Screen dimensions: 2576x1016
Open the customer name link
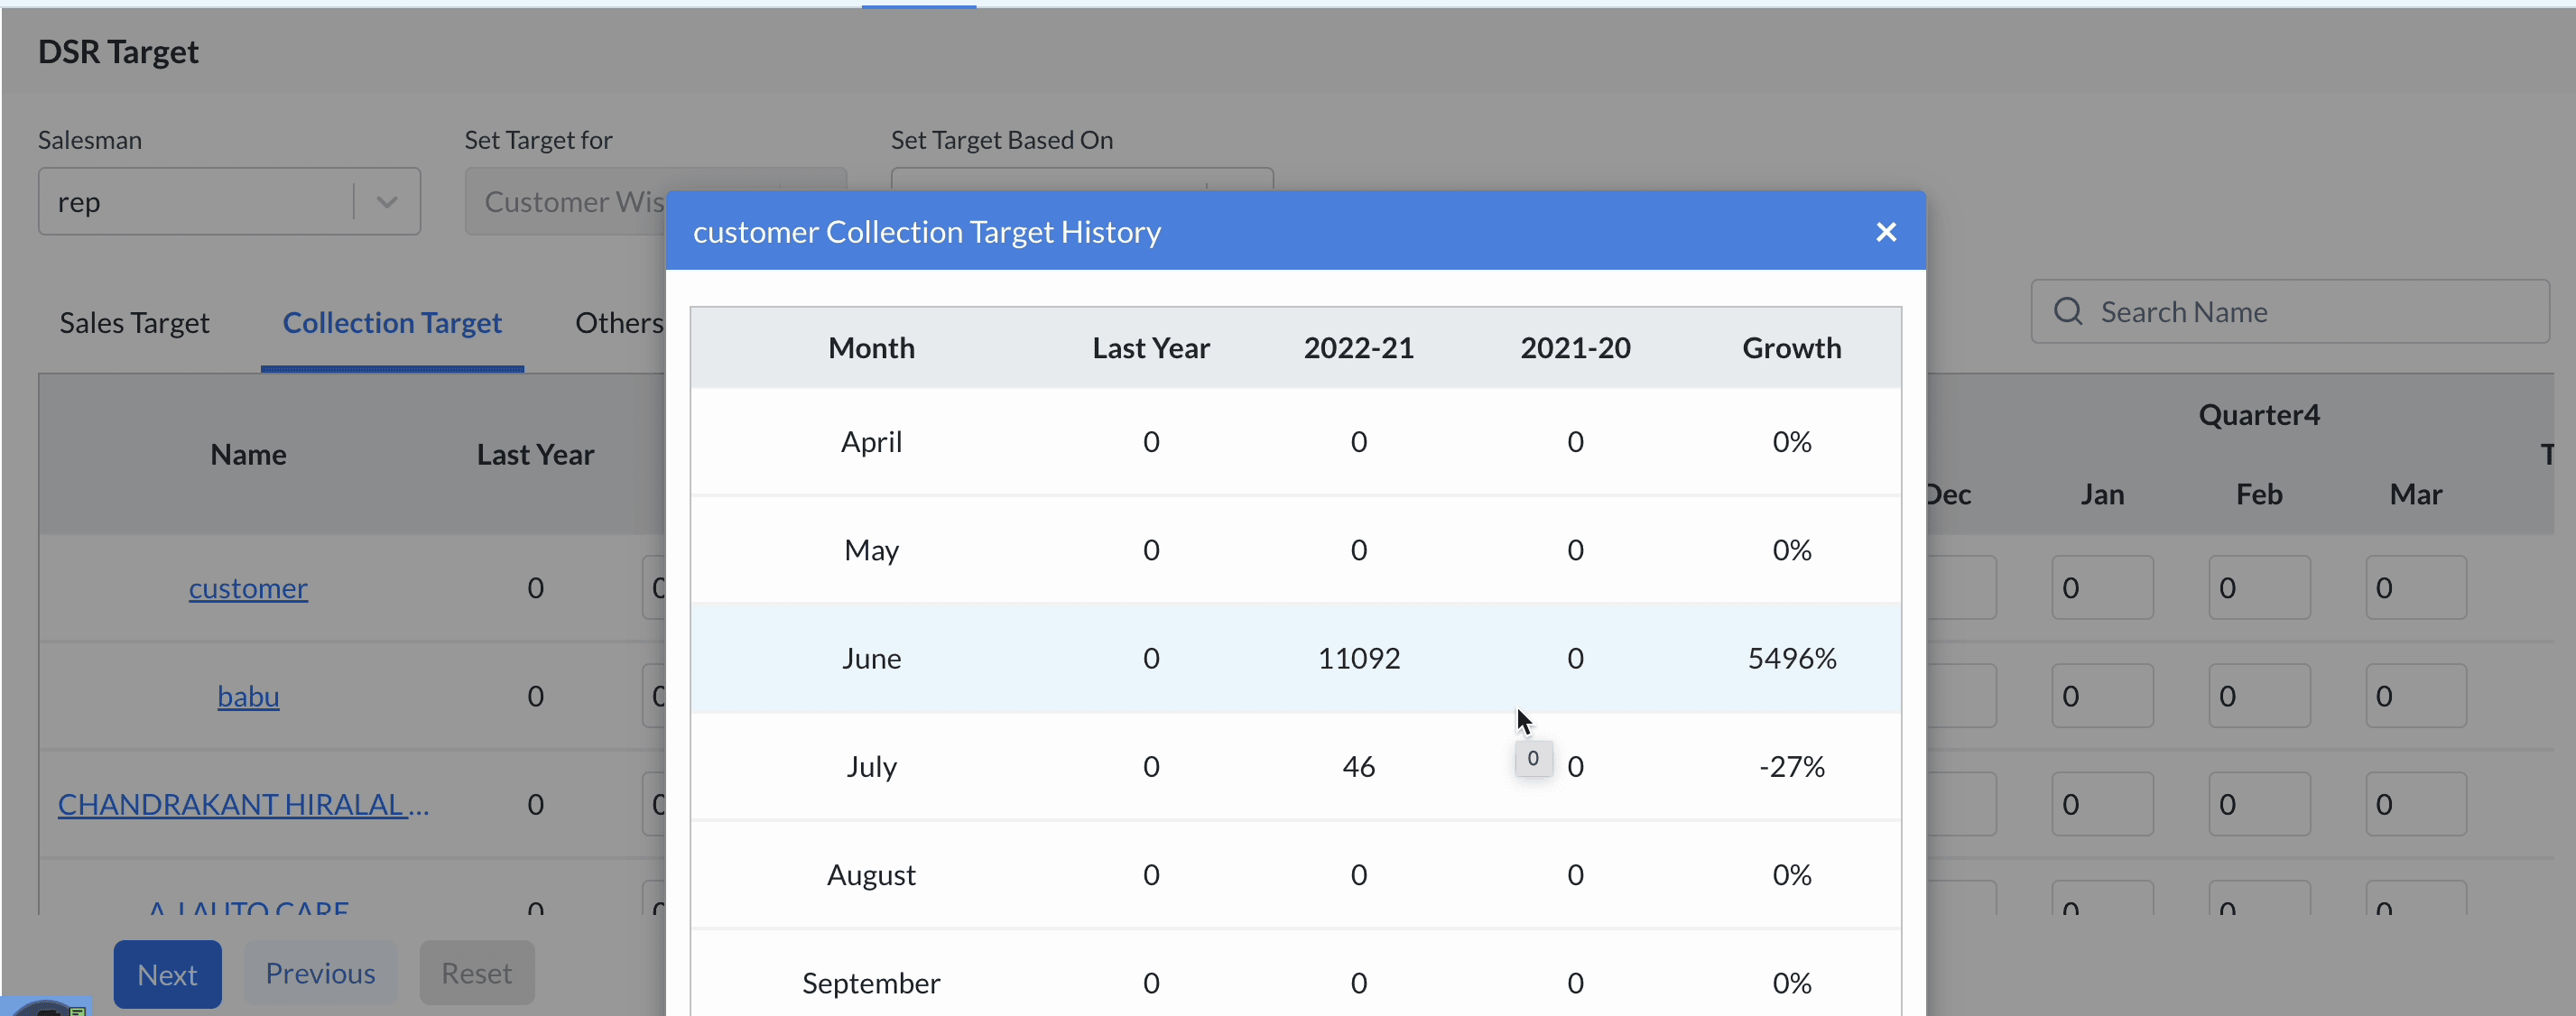(248, 588)
